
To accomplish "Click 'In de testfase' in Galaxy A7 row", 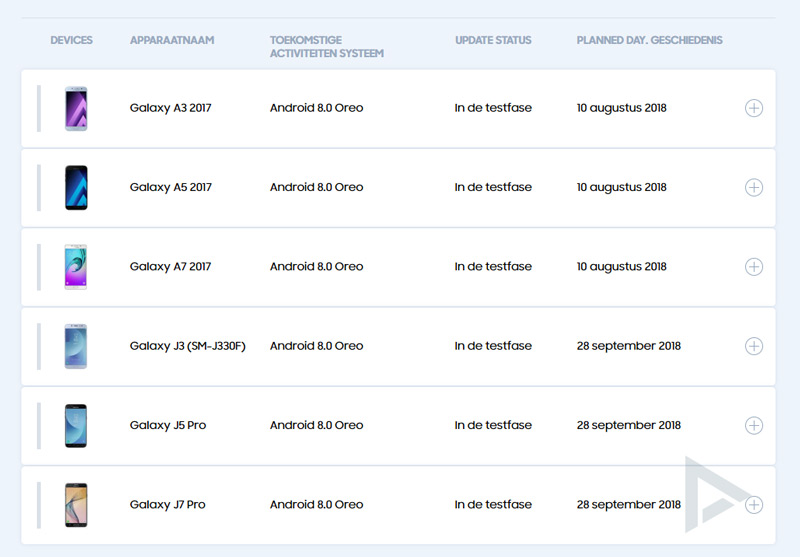I will (493, 267).
